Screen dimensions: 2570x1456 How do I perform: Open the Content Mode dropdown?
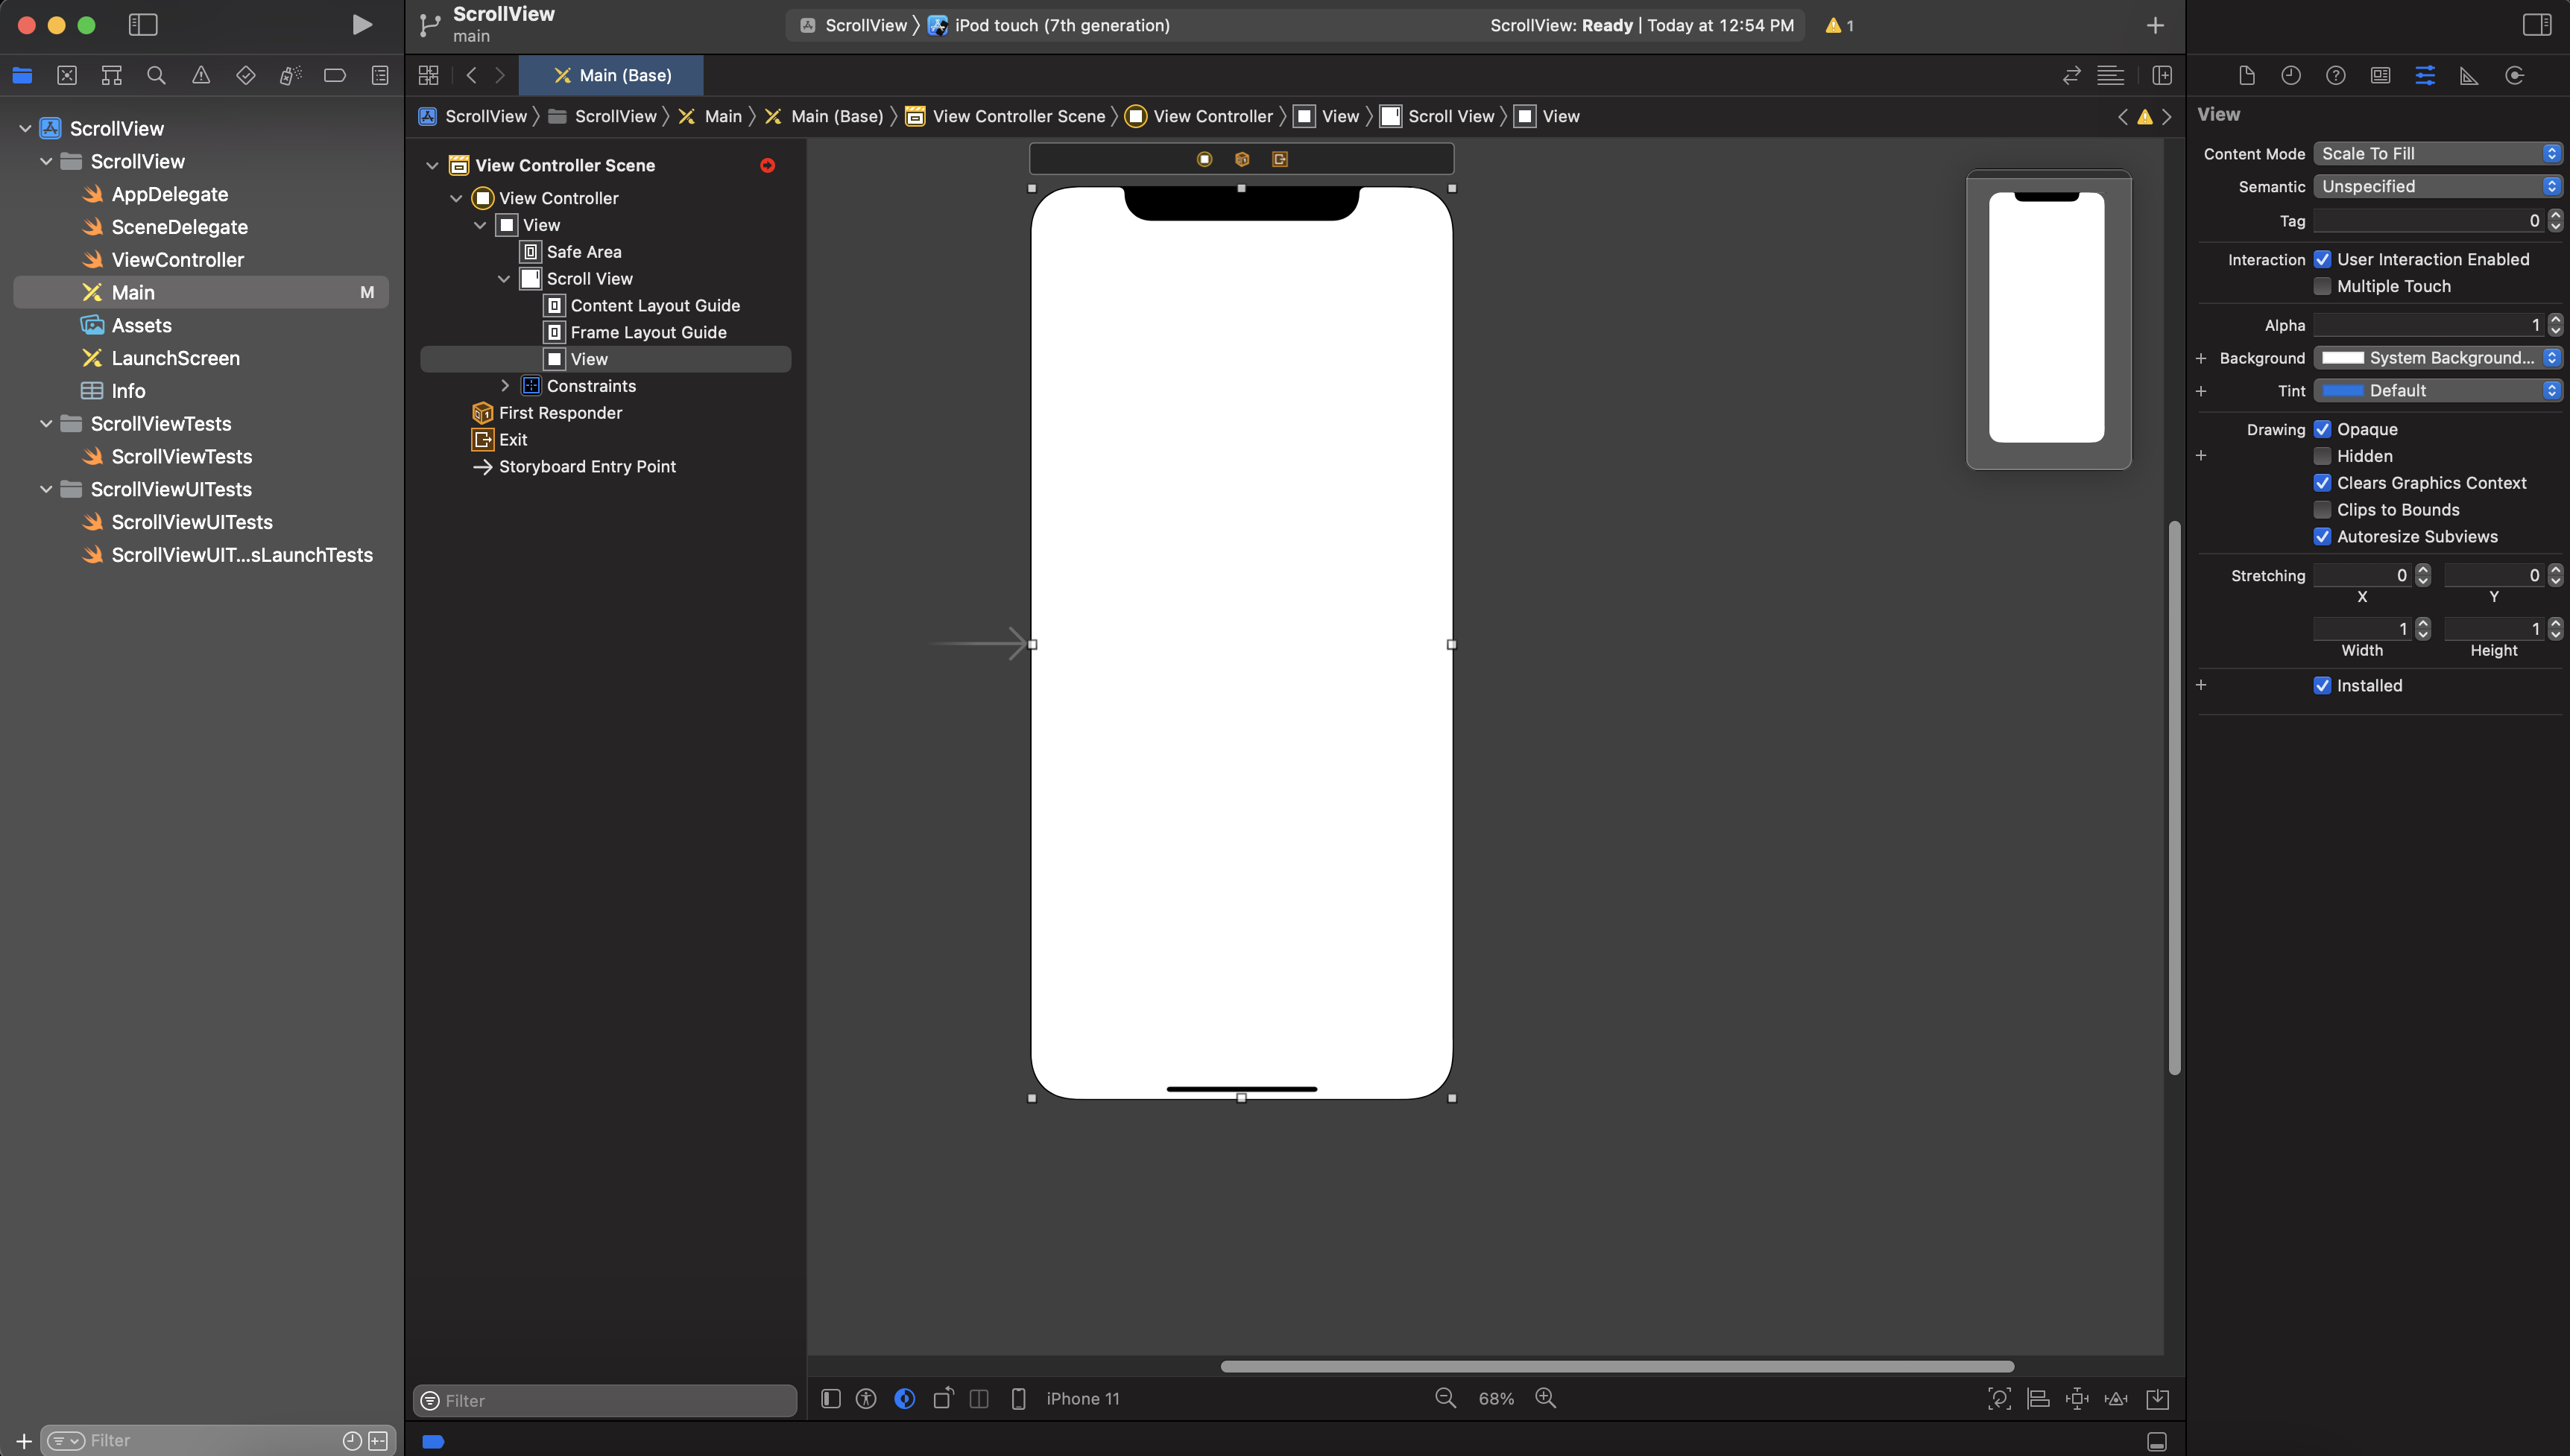(x=2437, y=154)
